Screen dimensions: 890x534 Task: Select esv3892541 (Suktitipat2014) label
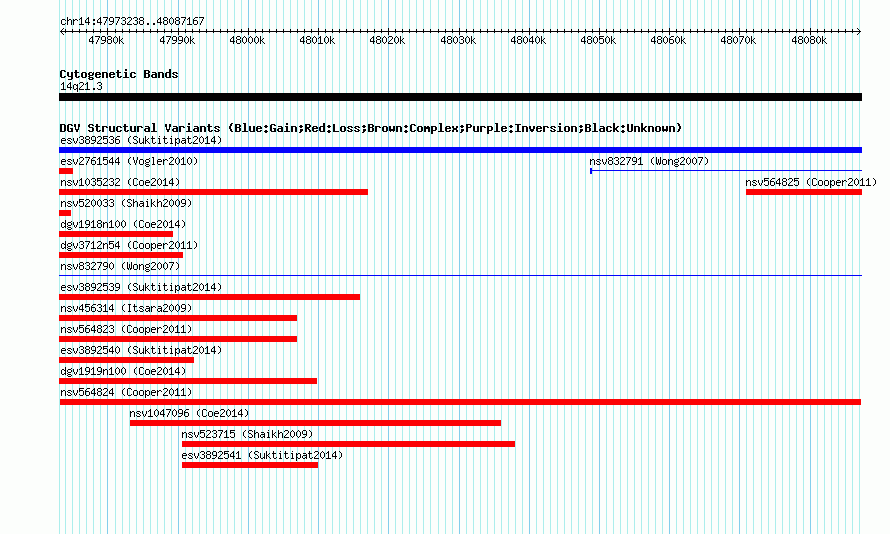[262, 455]
